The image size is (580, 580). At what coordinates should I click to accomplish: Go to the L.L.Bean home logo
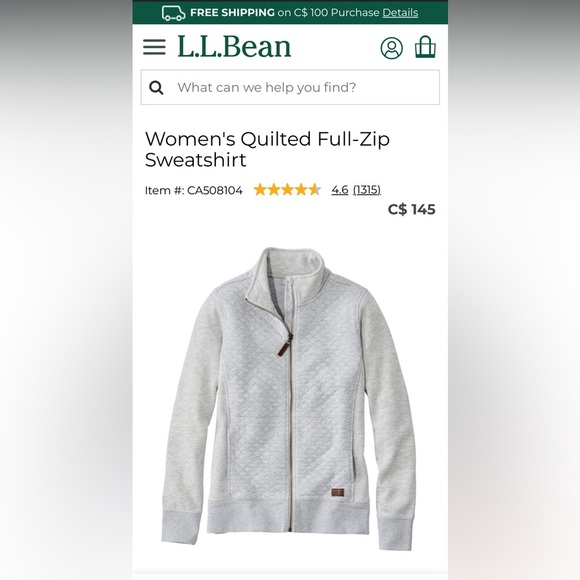tap(234, 47)
